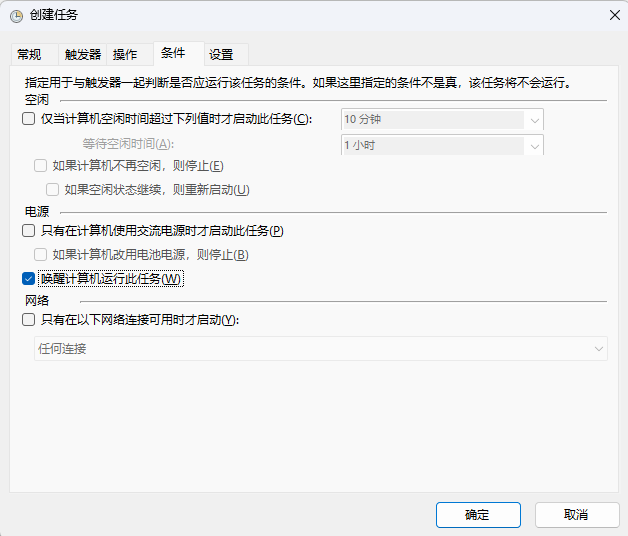The image size is (628, 536).
Task: Click the 等待空闲时间(A) label
Action: pos(128,144)
